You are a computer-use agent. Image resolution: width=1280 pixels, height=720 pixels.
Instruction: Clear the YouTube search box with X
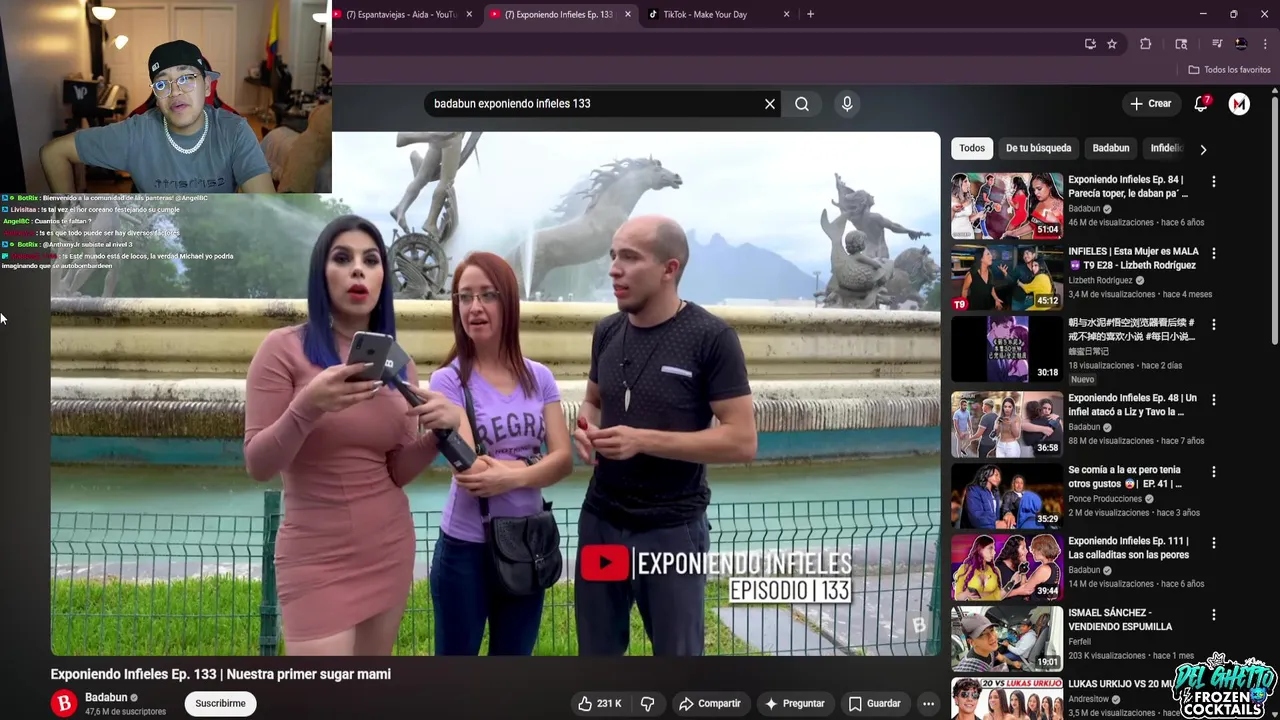pos(770,104)
